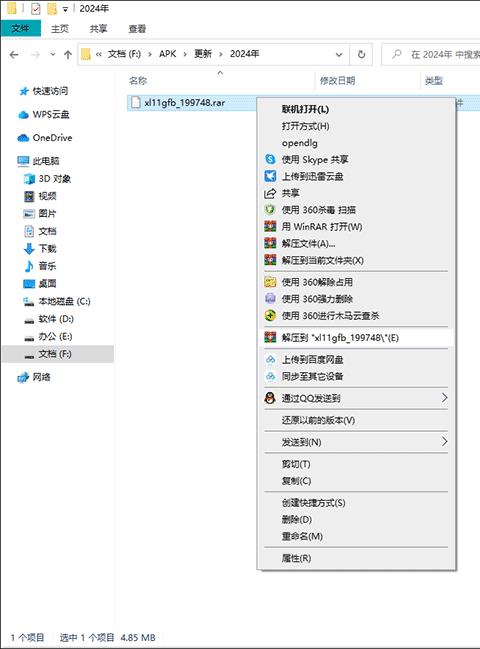
Task: Click the Xunlei cloud upload icon
Action: click(x=270, y=176)
